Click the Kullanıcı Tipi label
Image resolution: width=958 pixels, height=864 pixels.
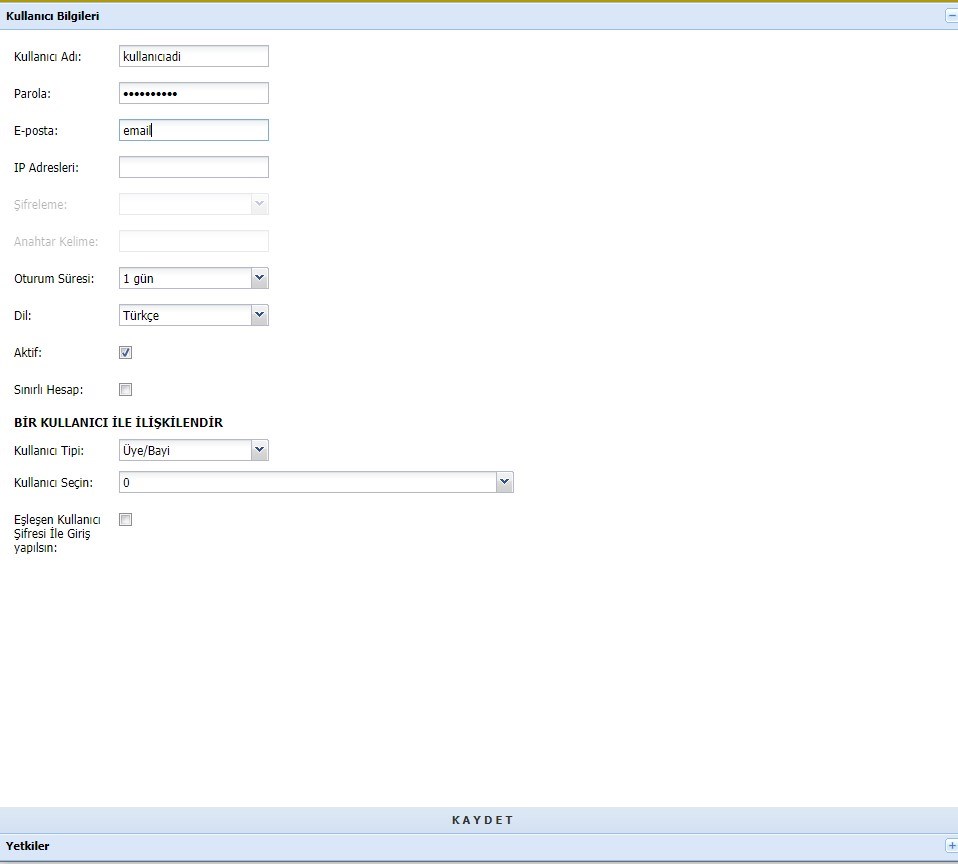(49, 450)
